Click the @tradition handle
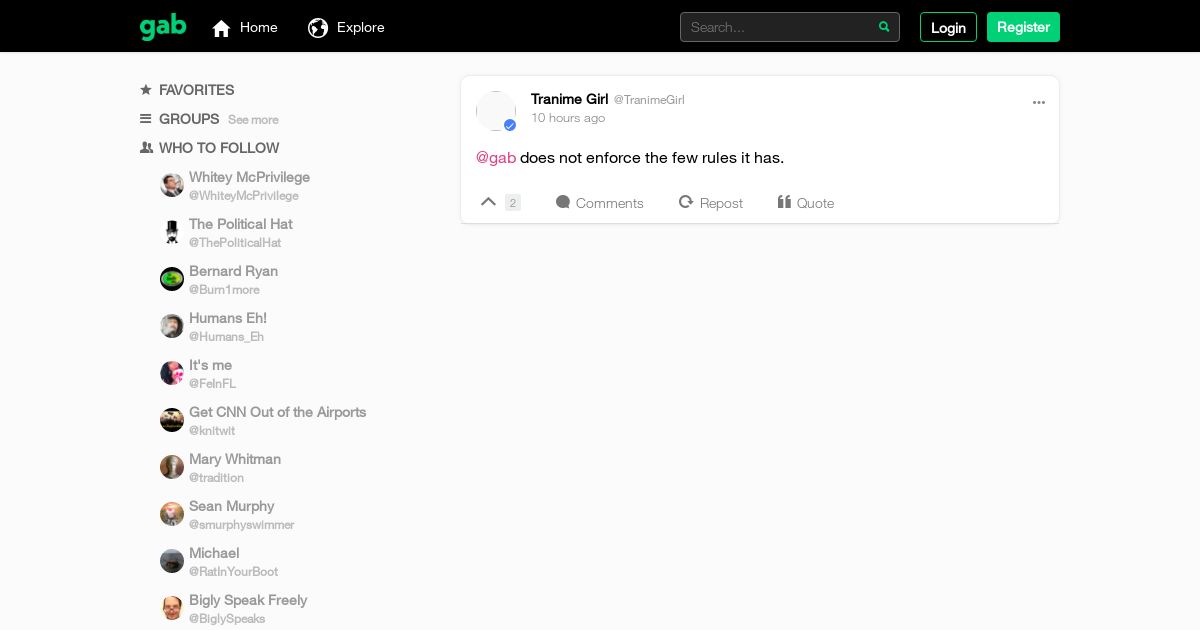 click(216, 478)
